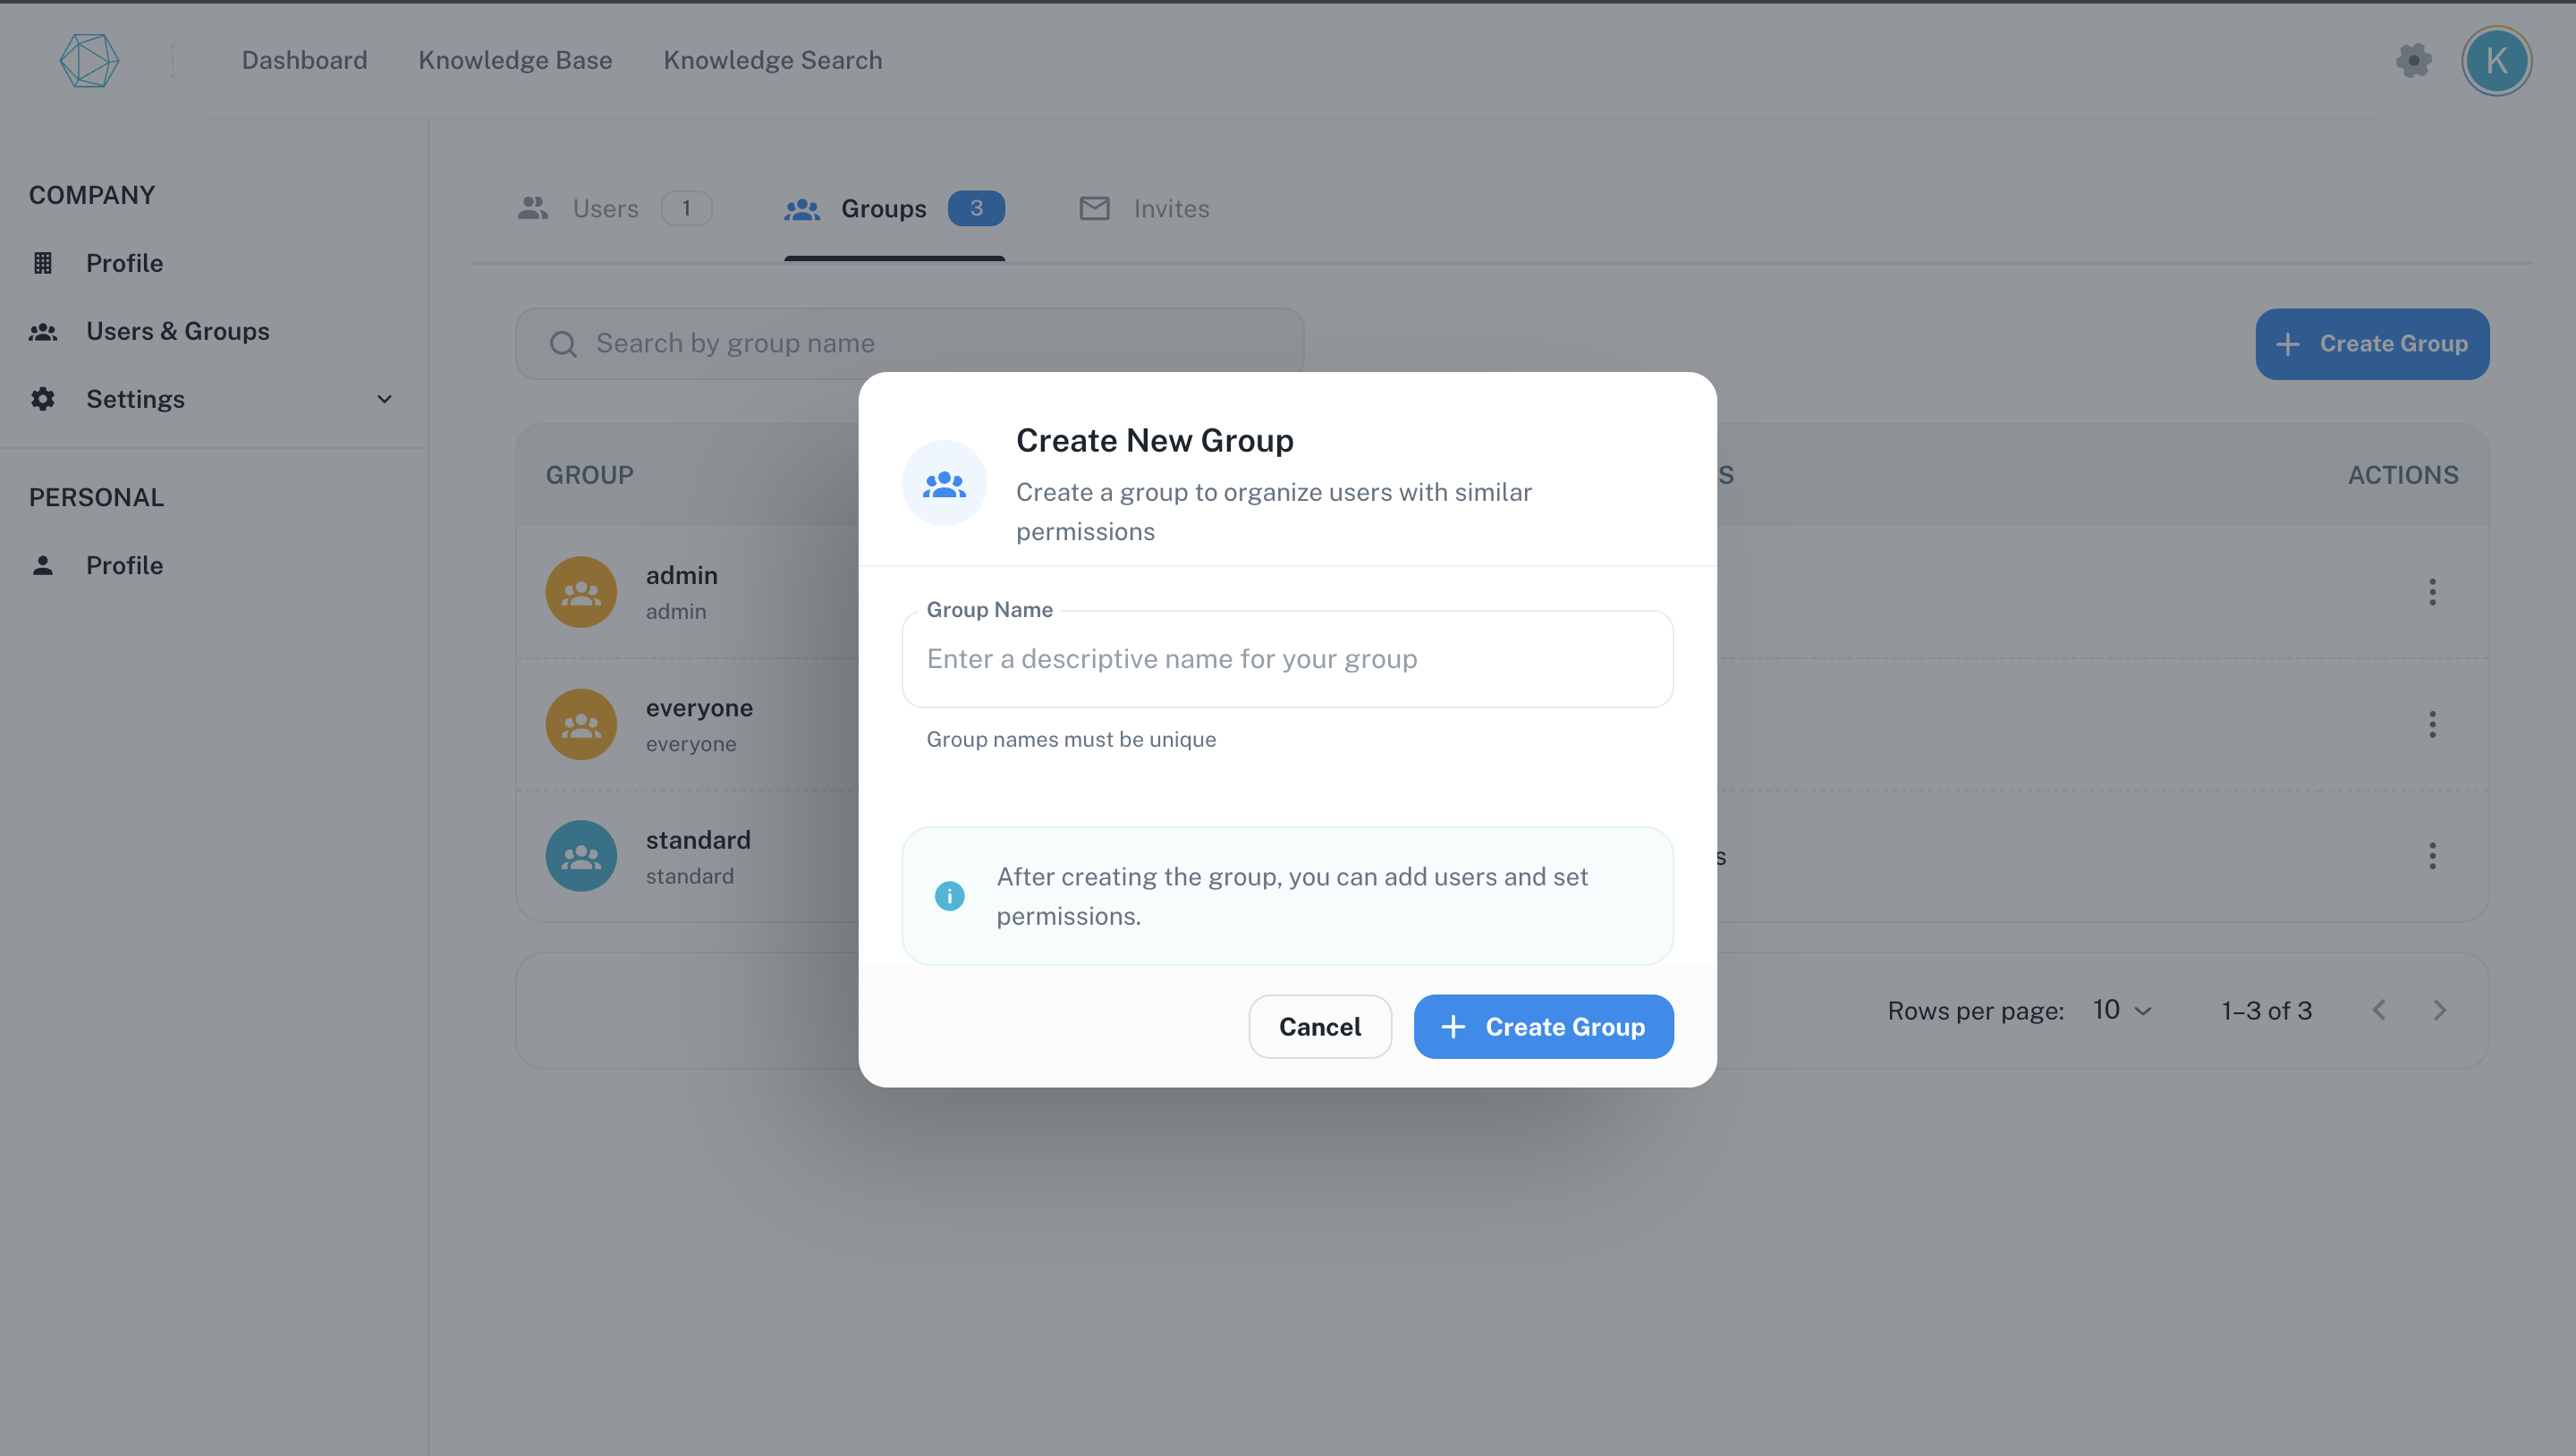Click Create Group inside the dialog
Image resolution: width=2576 pixels, height=1456 pixels.
click(1543, 1026)
